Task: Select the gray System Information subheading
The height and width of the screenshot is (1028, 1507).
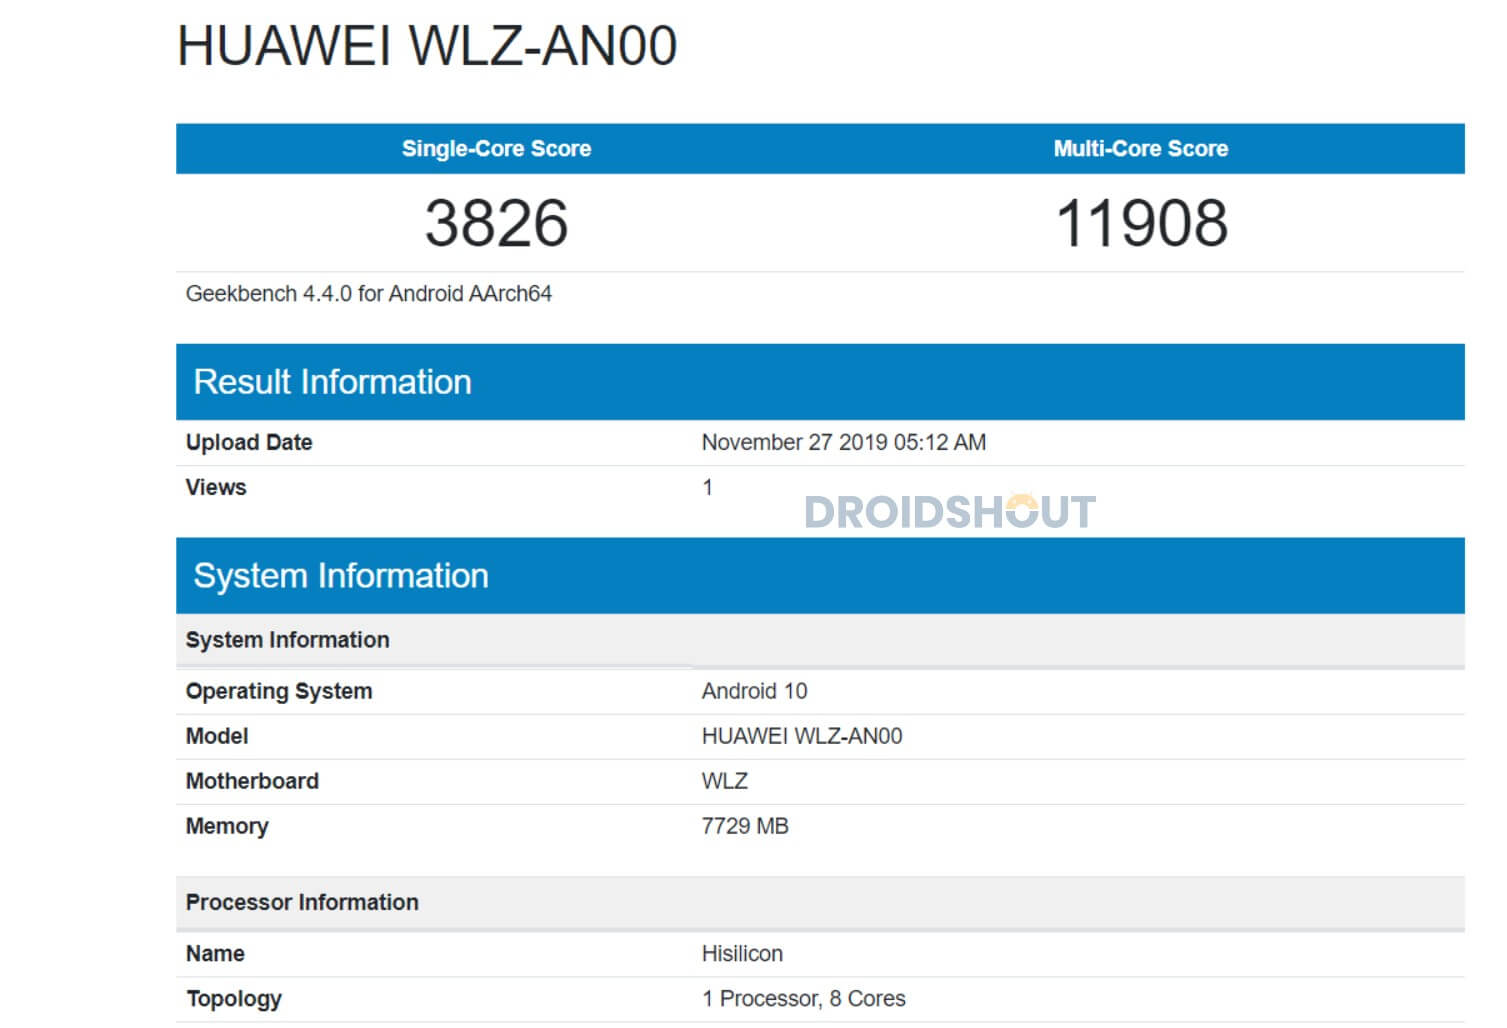Action: [x=288, y=640]
